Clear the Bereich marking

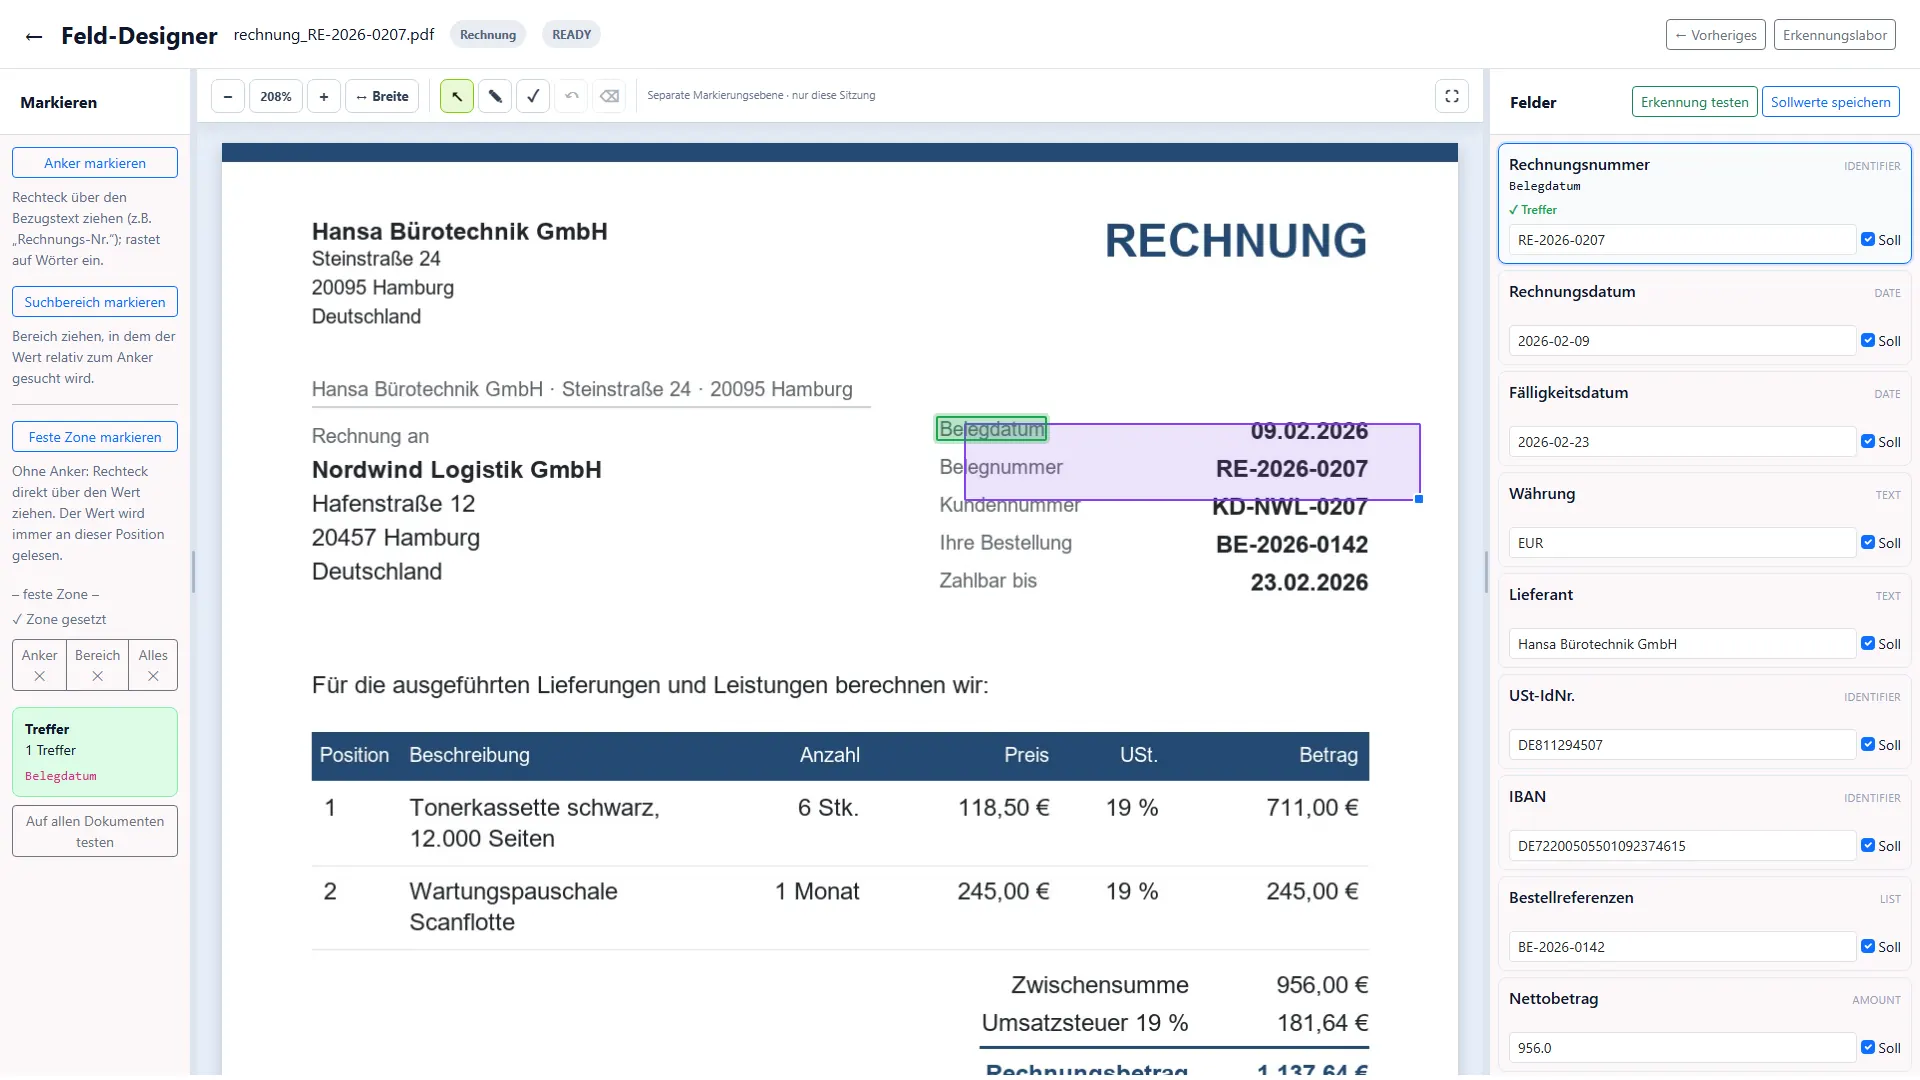97,665
